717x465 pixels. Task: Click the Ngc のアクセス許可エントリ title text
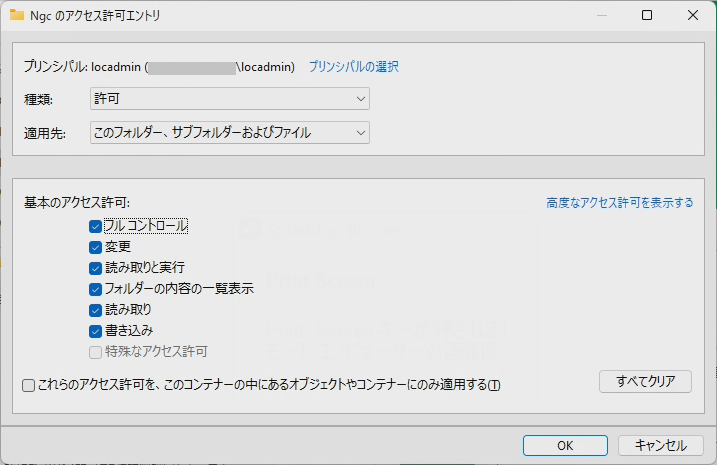(95, 16)
